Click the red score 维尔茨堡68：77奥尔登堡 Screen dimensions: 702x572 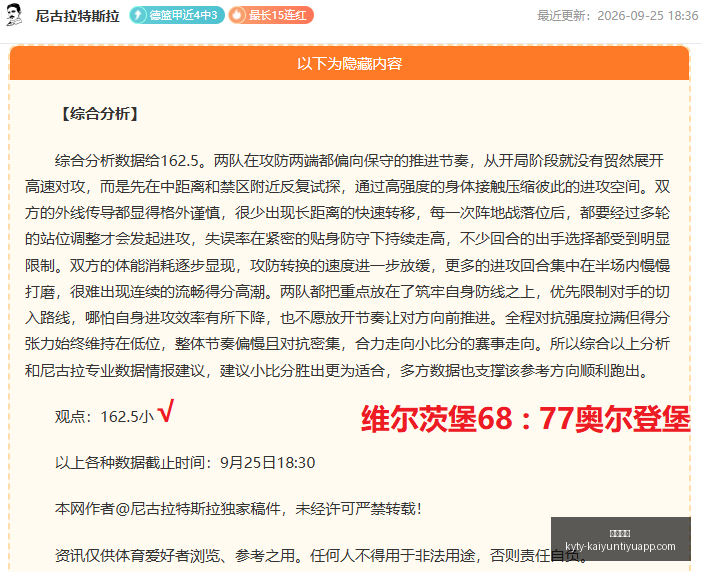(526, 419)
